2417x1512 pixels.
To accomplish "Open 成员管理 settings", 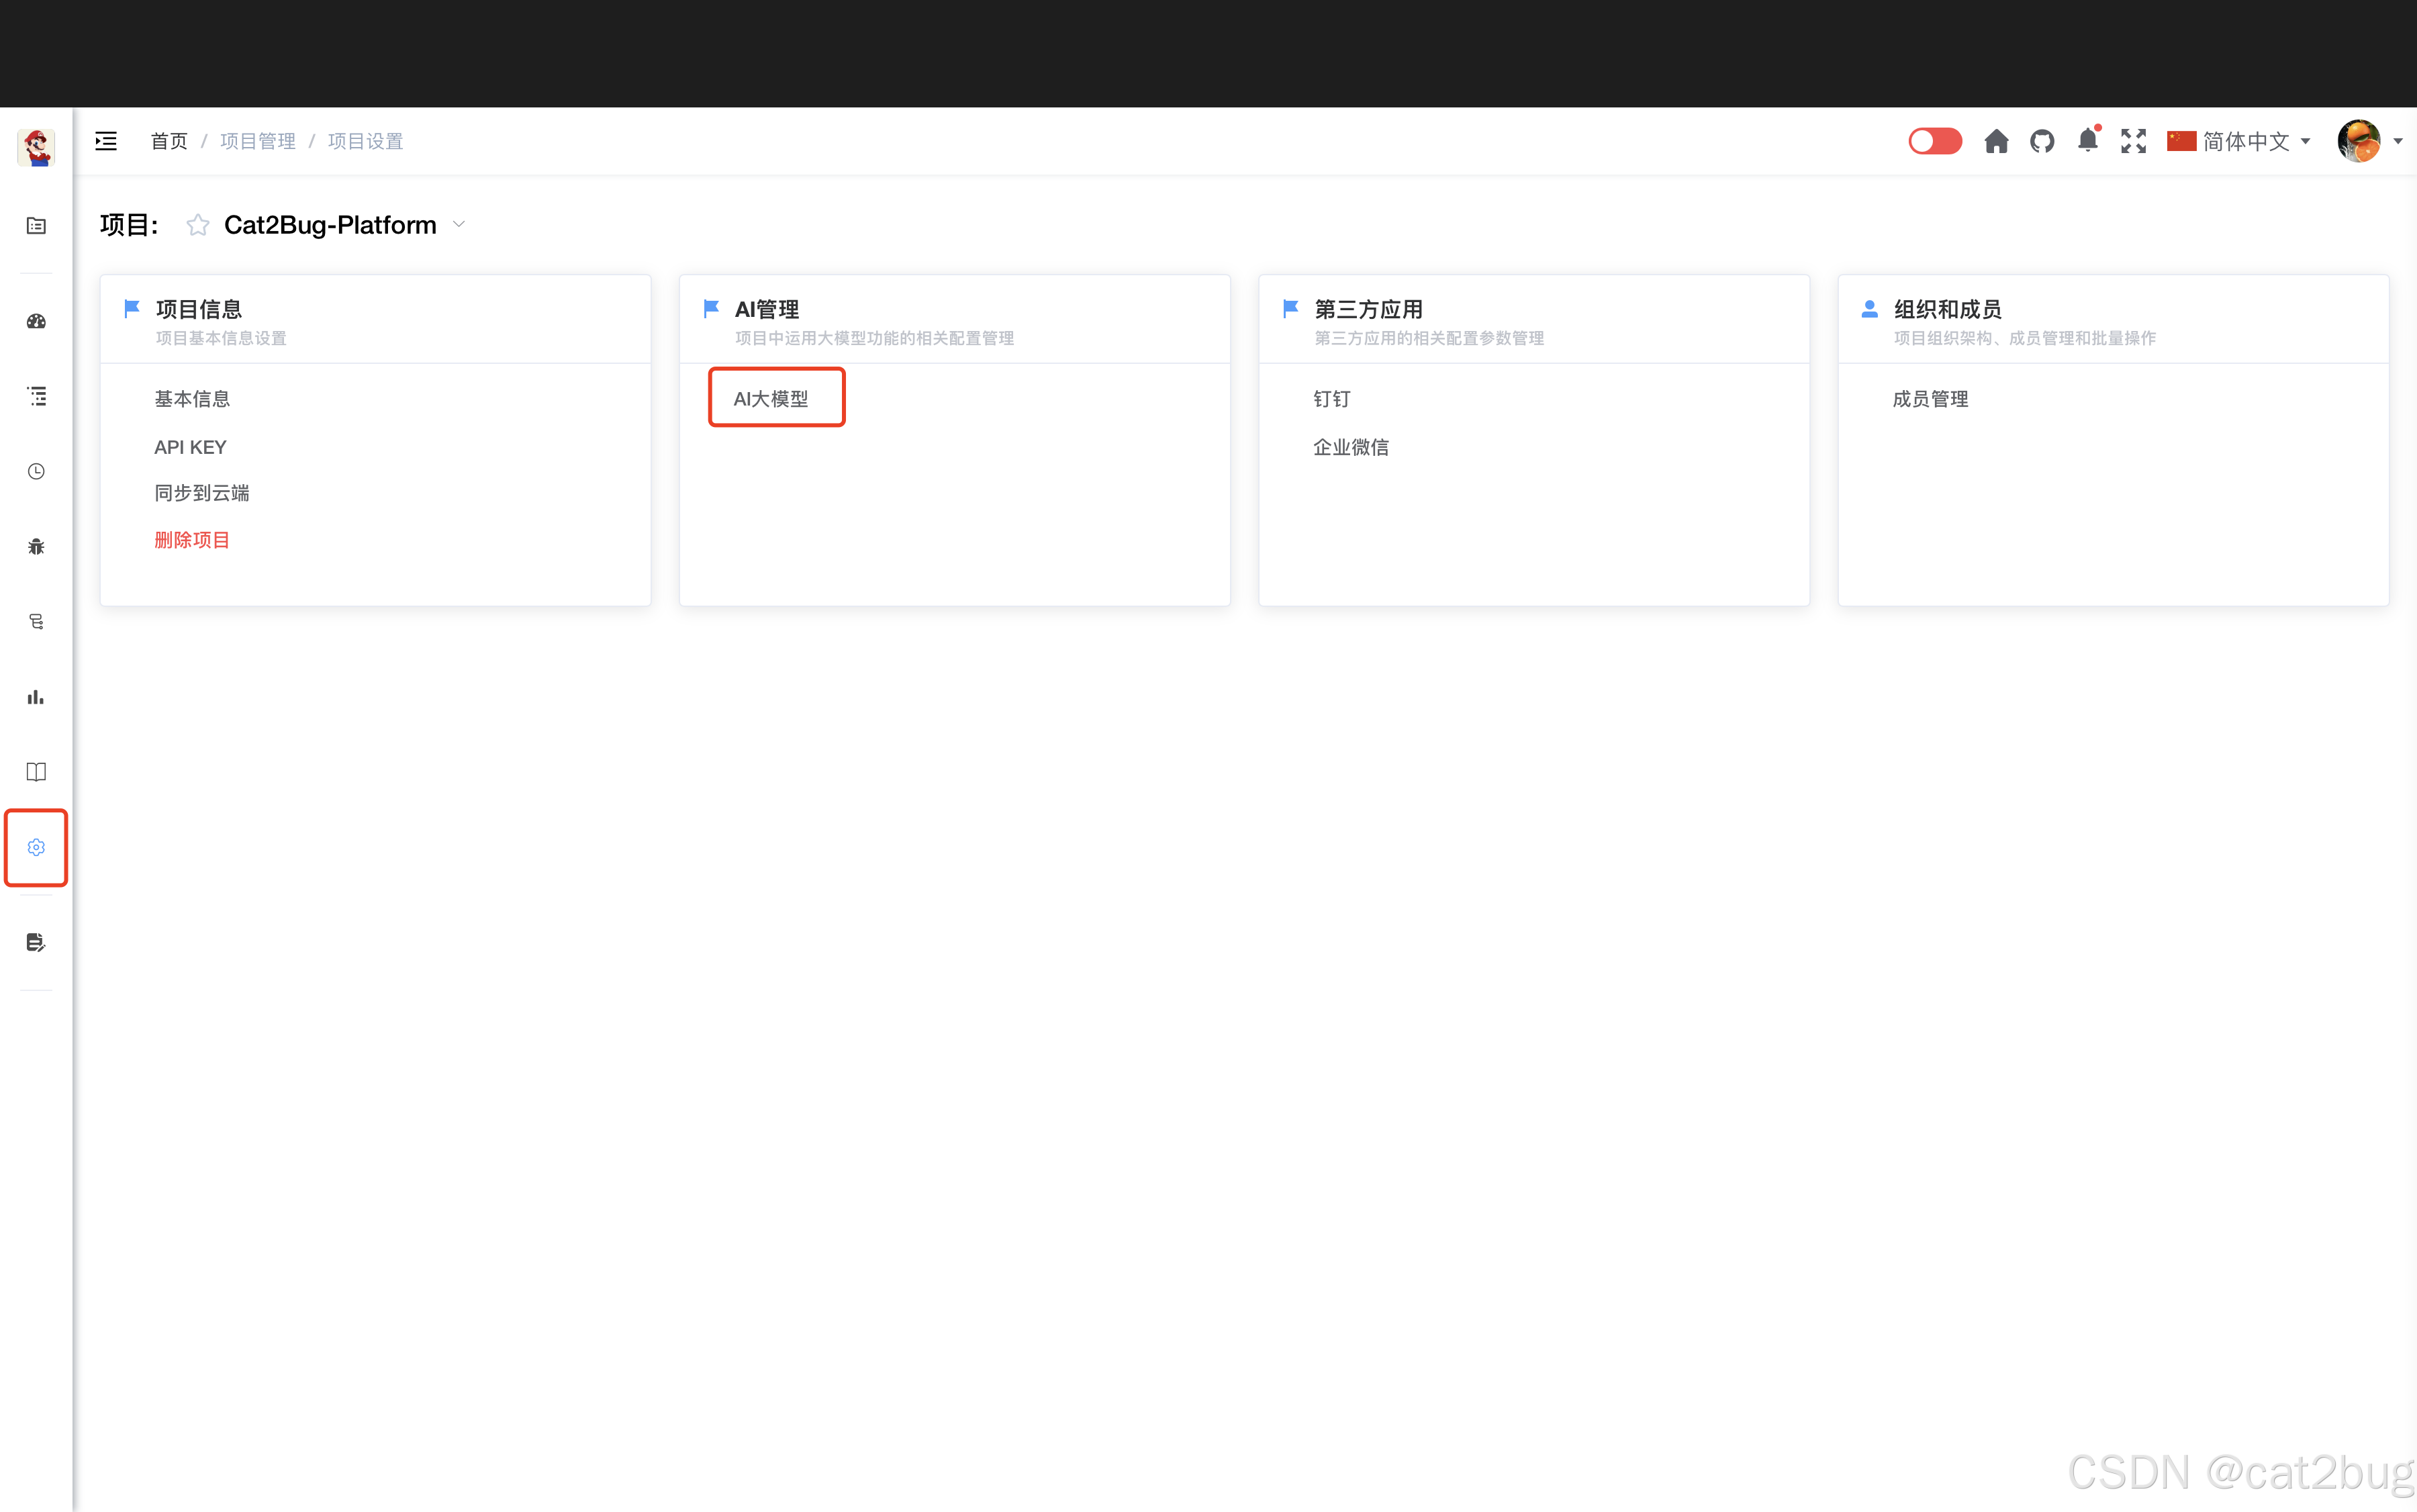I will point(1929,399).
